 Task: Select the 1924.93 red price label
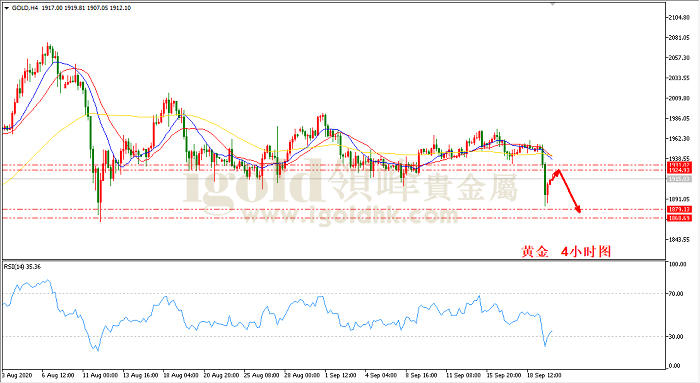(x=679, y=171)
